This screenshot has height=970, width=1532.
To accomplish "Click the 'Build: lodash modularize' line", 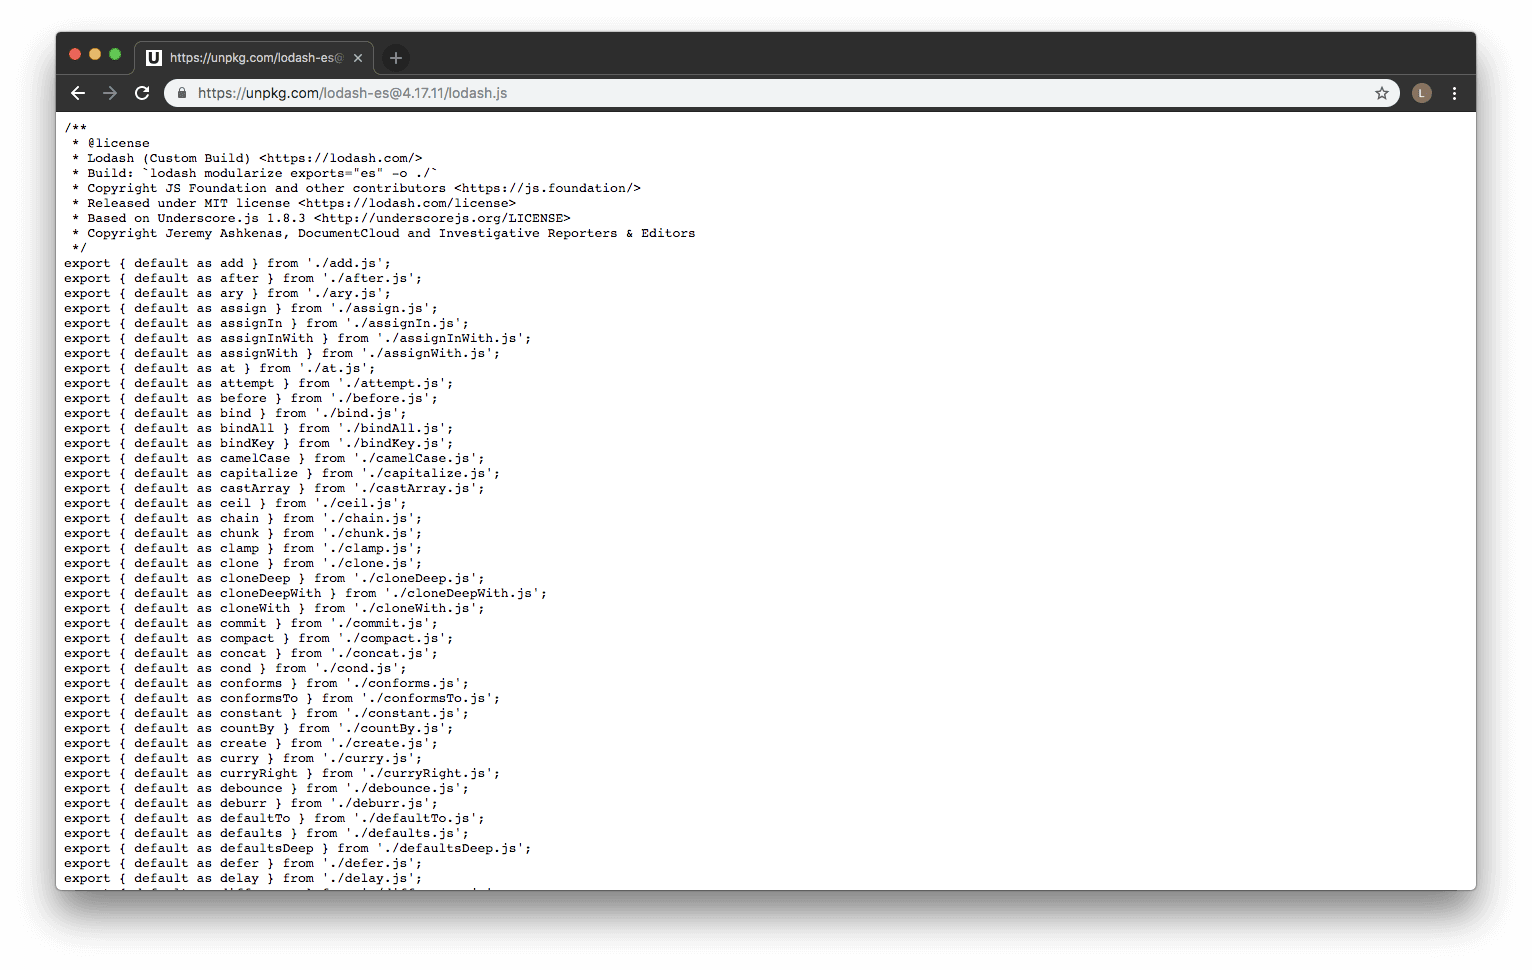I will coord(254,173).
